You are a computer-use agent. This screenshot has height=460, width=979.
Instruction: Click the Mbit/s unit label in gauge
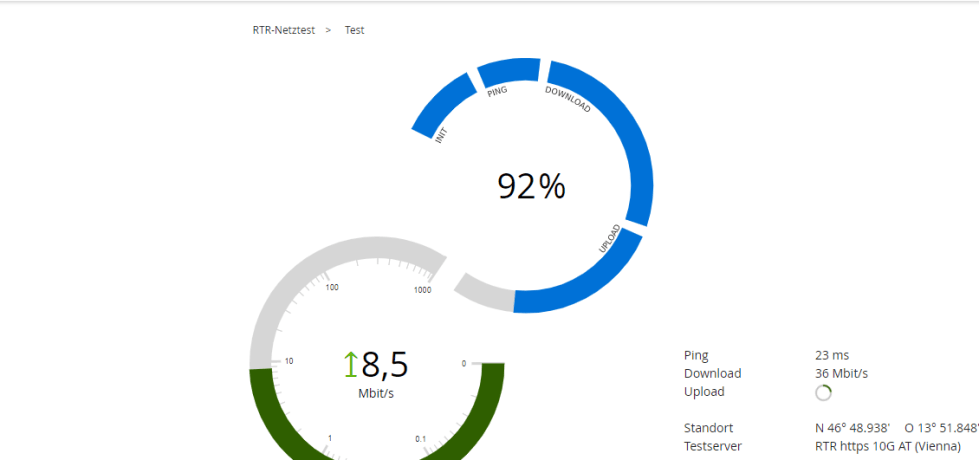pyautogui.click(x=376, y=393)
